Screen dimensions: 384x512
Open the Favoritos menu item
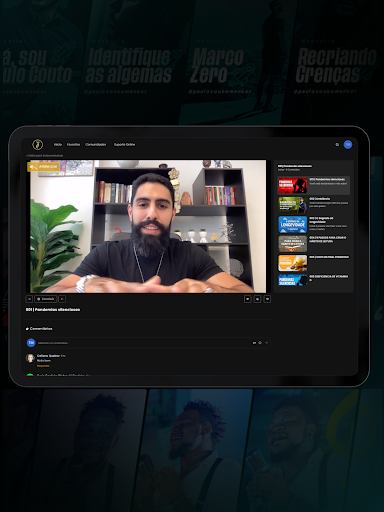(73, 144)
